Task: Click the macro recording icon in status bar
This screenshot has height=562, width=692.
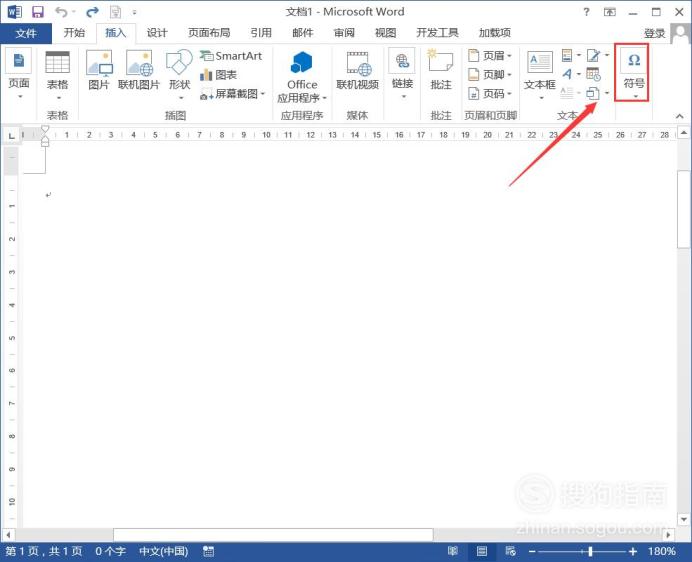Action: coord(208,551)
